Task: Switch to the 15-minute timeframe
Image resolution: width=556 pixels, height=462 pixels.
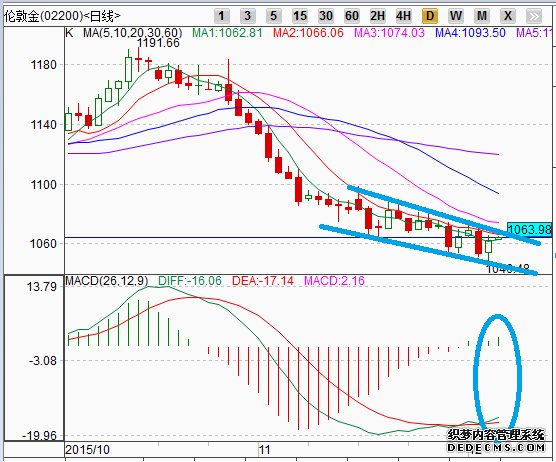Action: point(300,16)
